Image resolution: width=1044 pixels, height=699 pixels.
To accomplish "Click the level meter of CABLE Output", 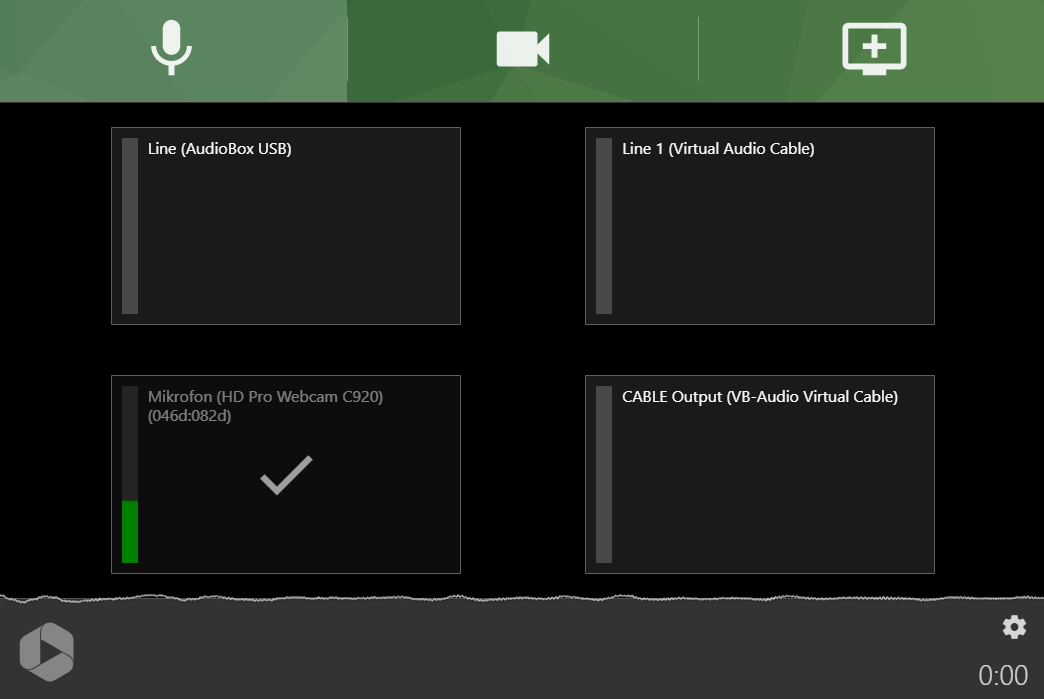I will pyautogui.click(x=604, y=474).
